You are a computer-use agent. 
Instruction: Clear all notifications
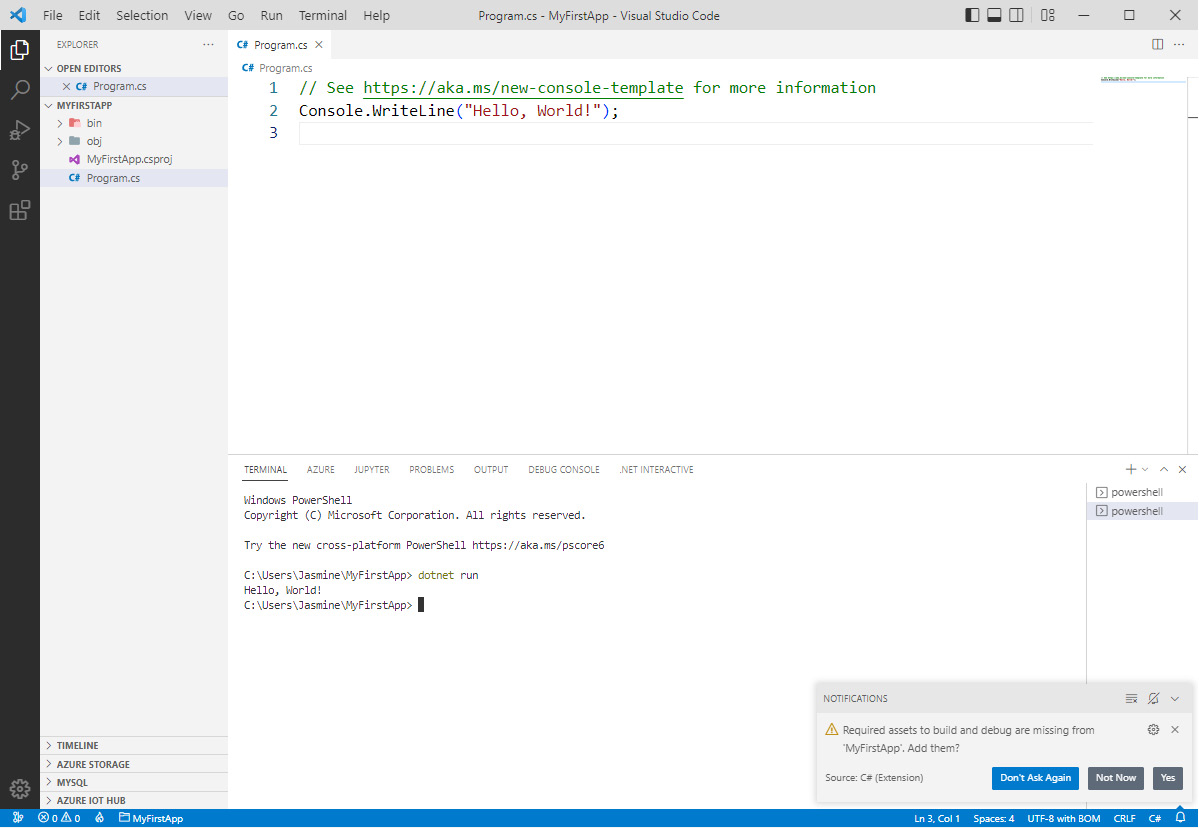coord(1132,699)
